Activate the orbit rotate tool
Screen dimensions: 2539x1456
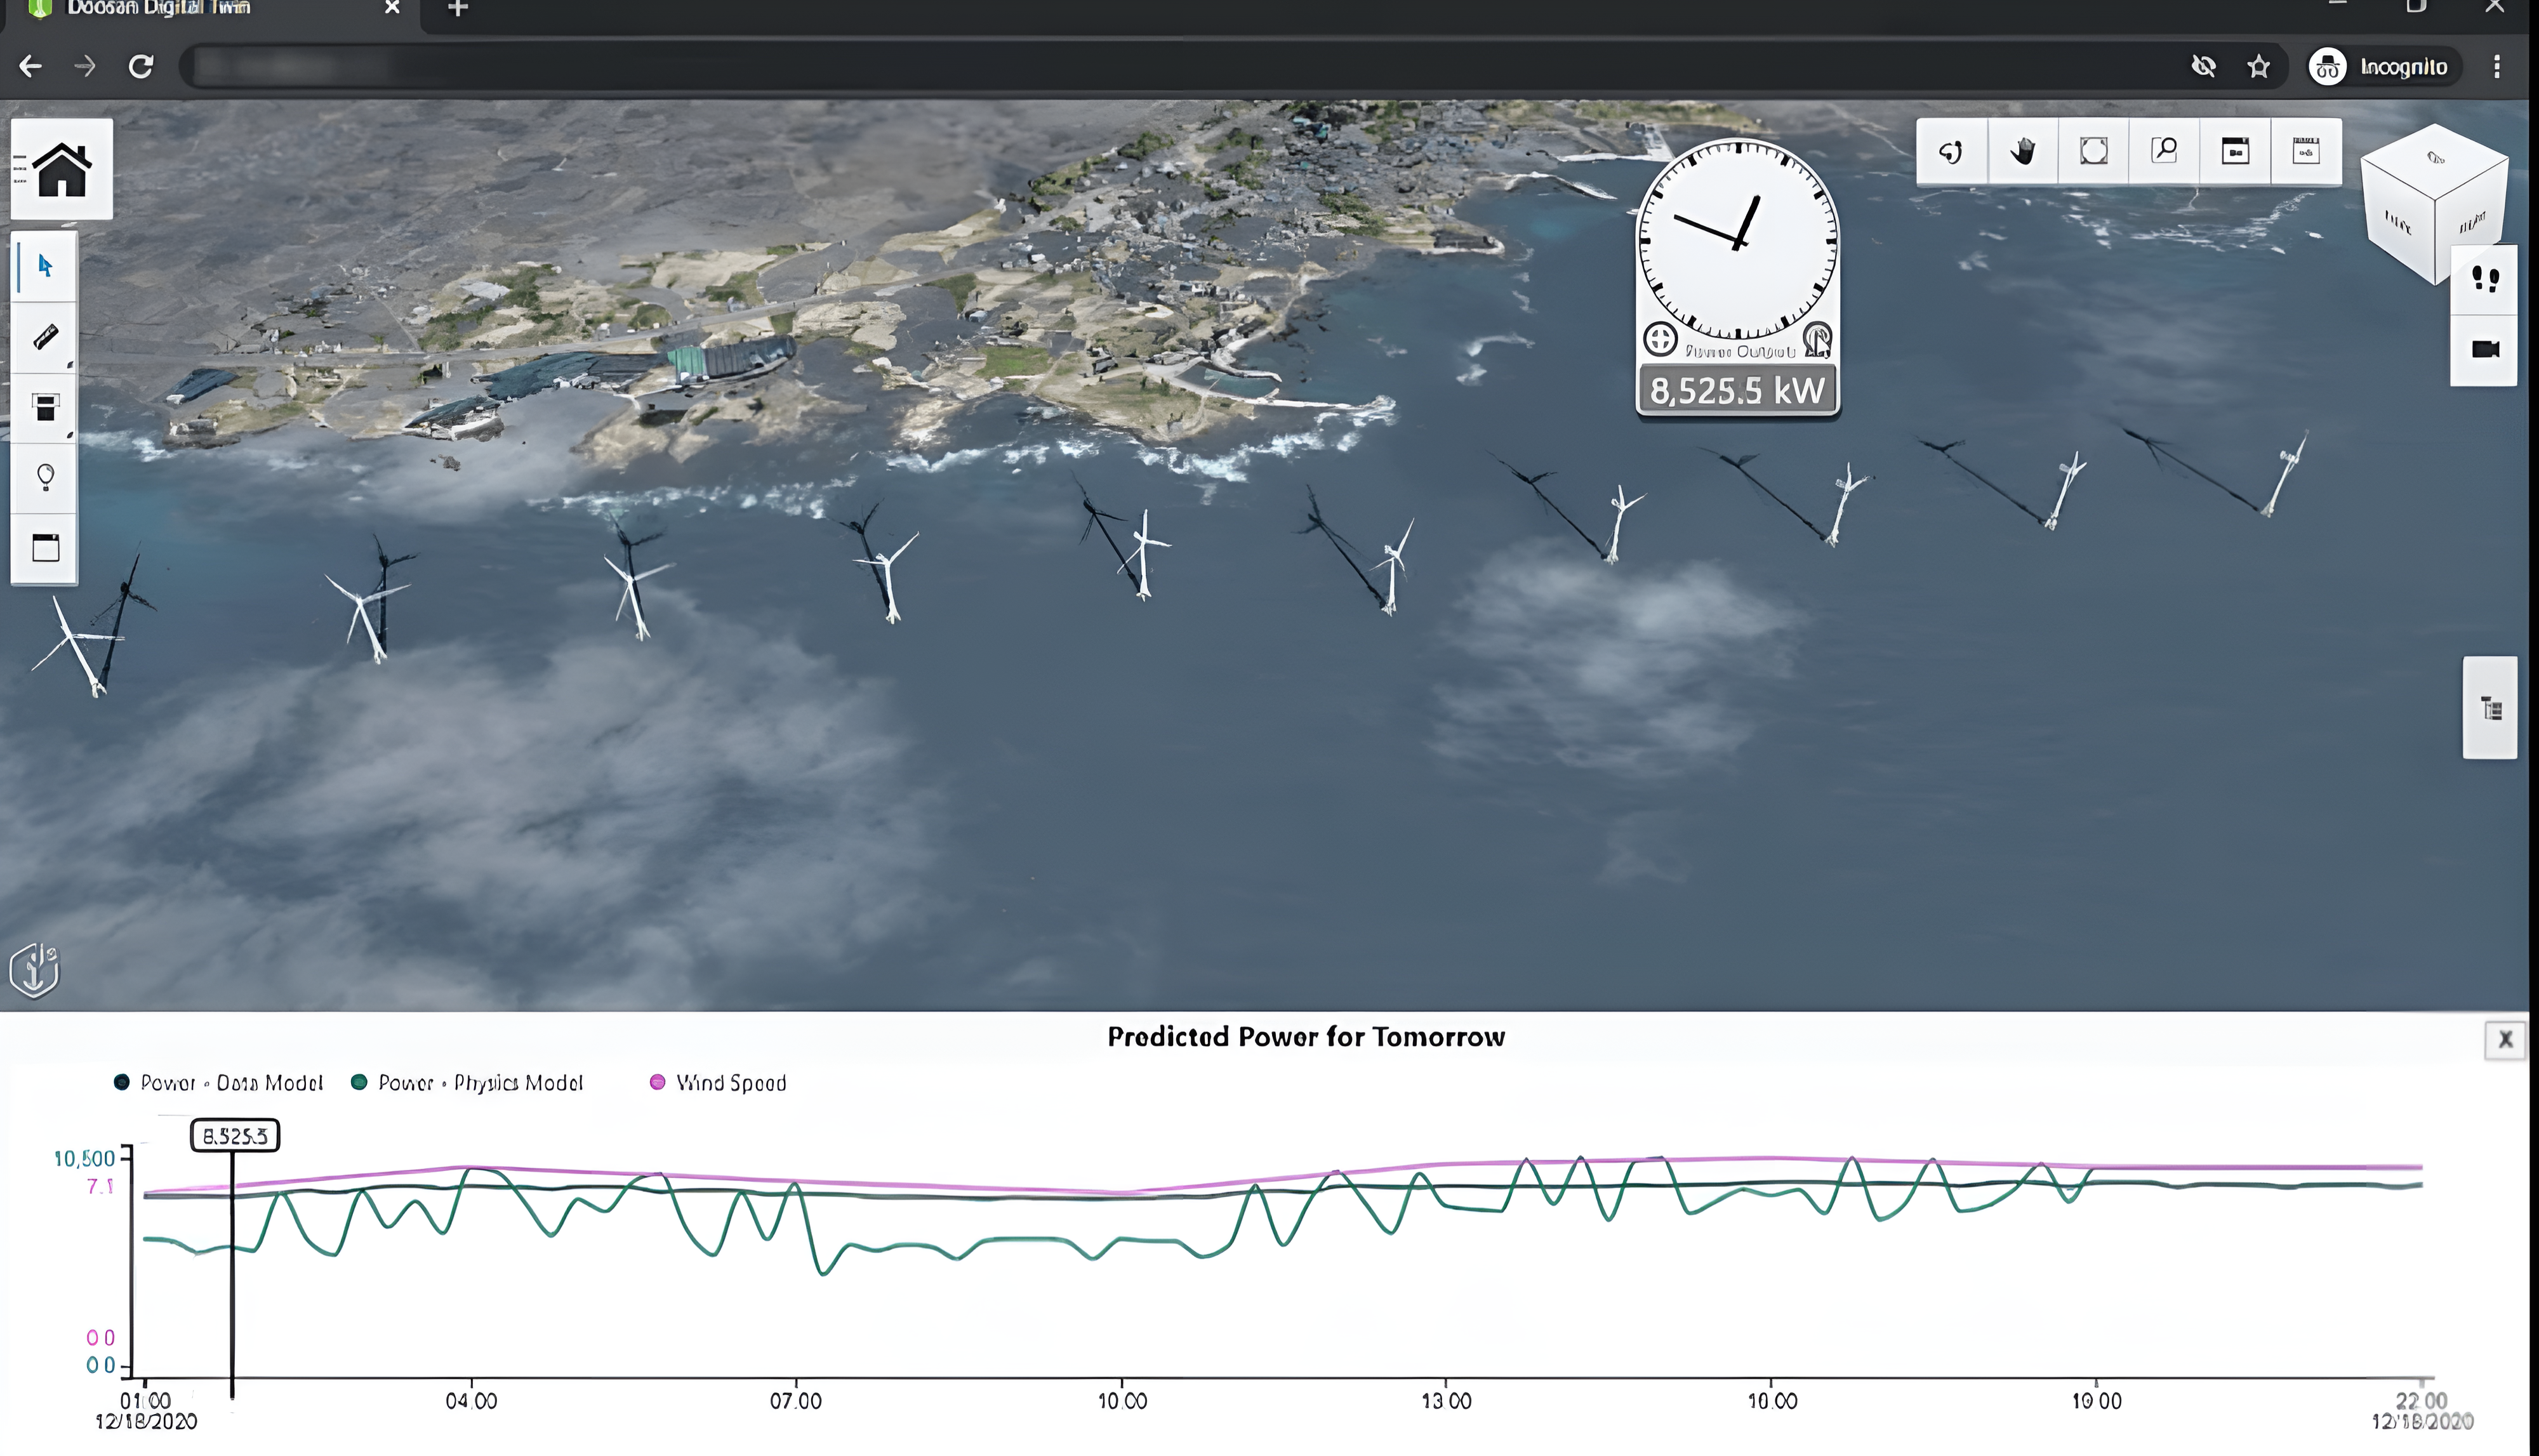click(1950, 152)
